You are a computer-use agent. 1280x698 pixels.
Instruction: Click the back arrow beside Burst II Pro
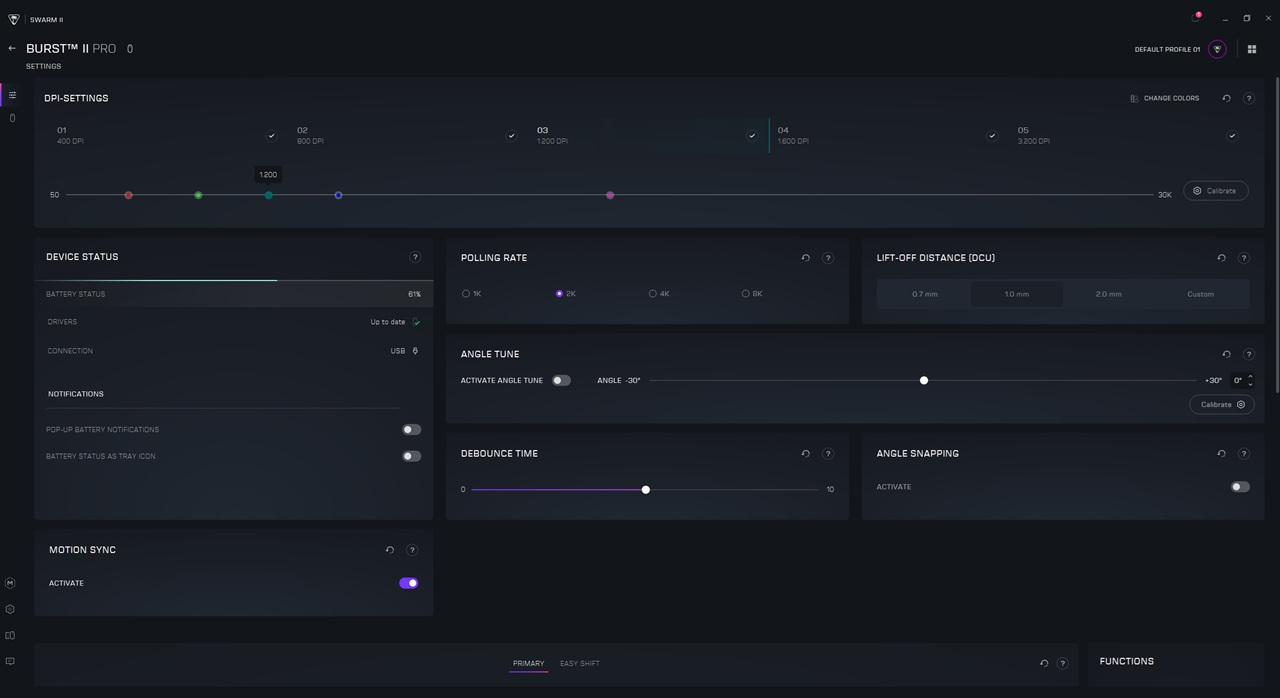12,48
